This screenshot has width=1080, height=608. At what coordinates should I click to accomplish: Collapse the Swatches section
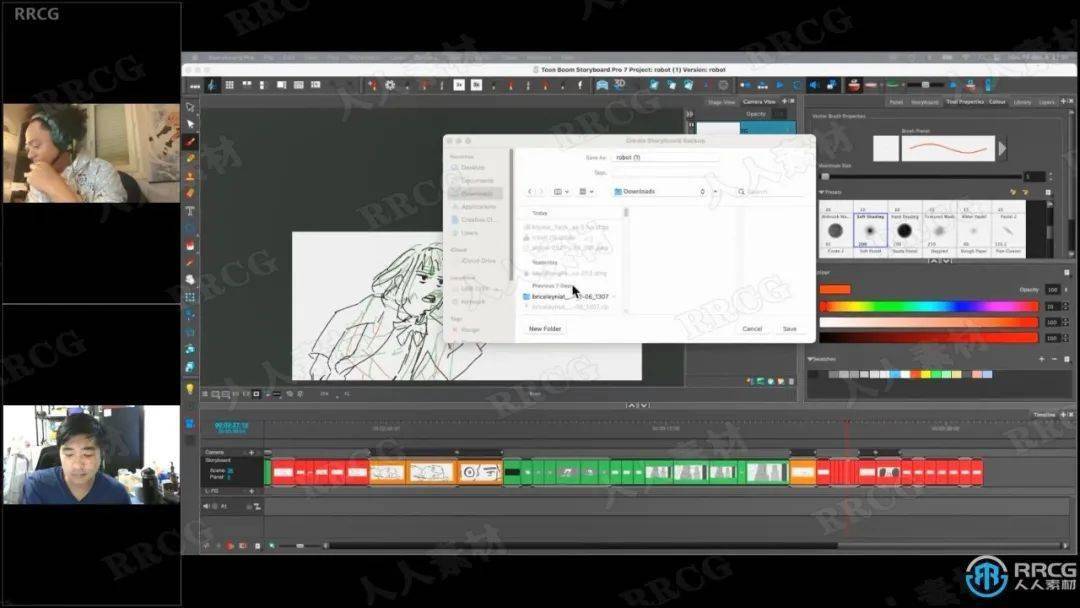(x=811, y=359)
